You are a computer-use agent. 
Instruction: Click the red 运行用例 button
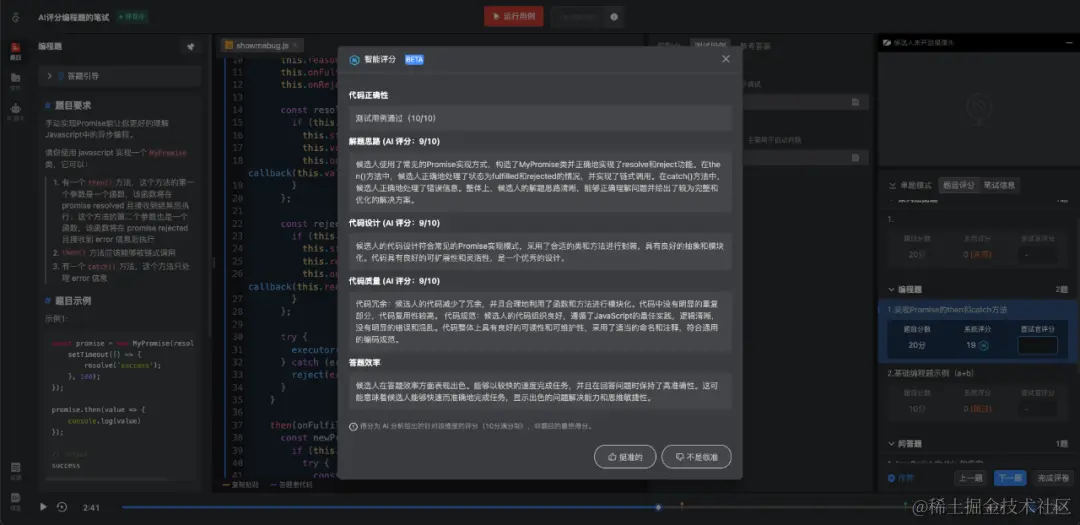click(x=513, y=17)
